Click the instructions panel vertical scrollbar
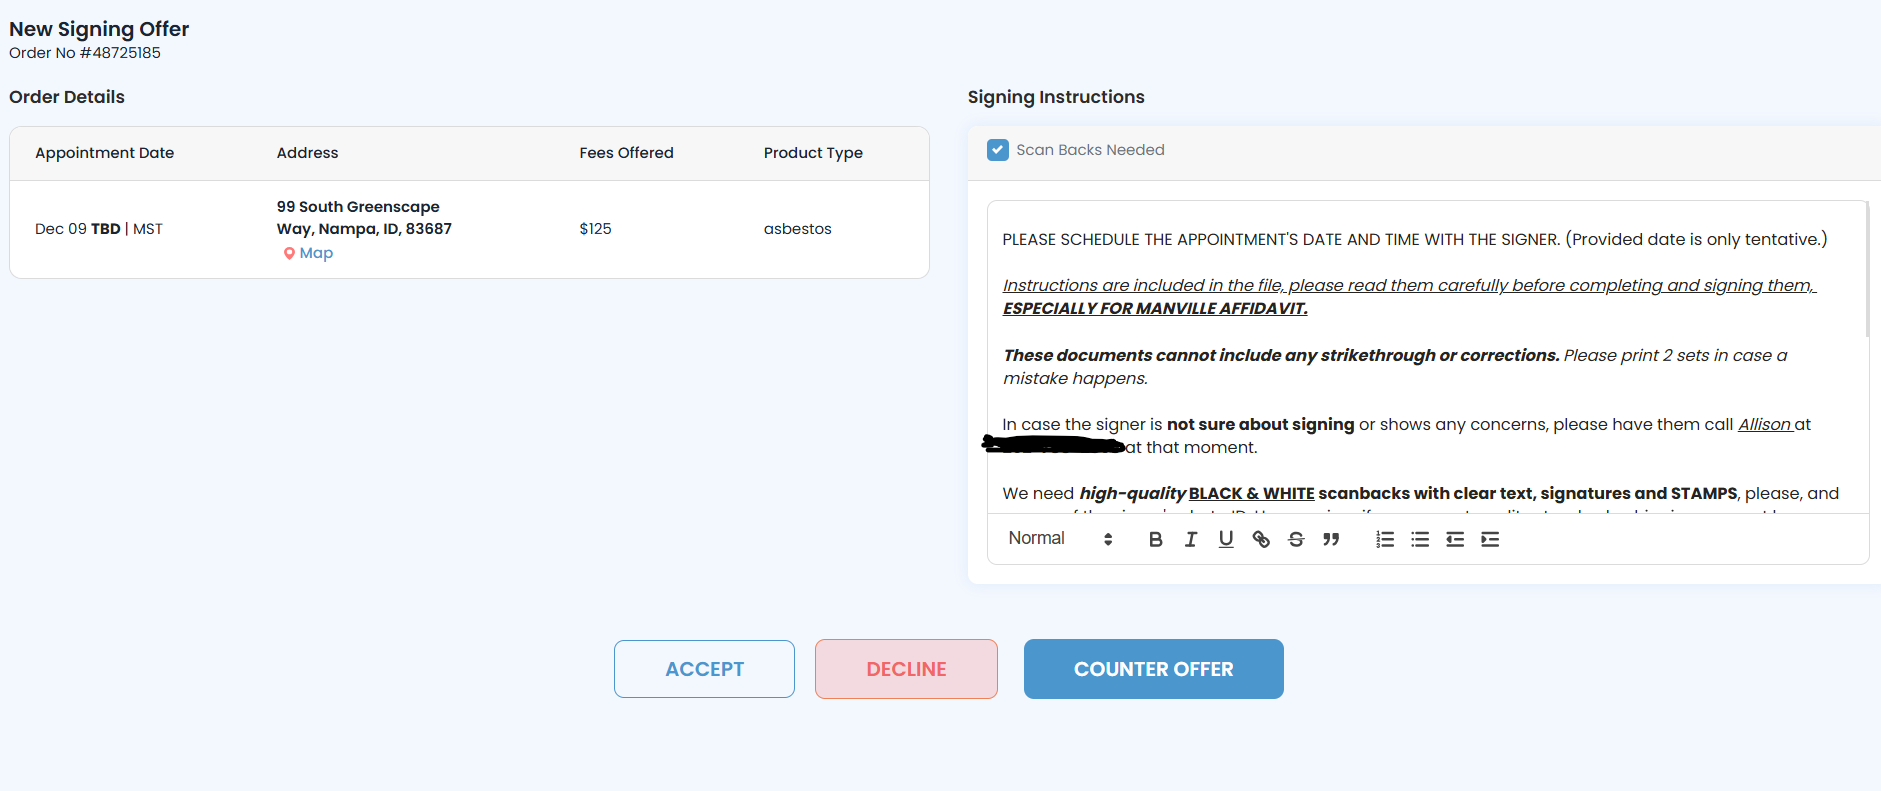 1866,270
